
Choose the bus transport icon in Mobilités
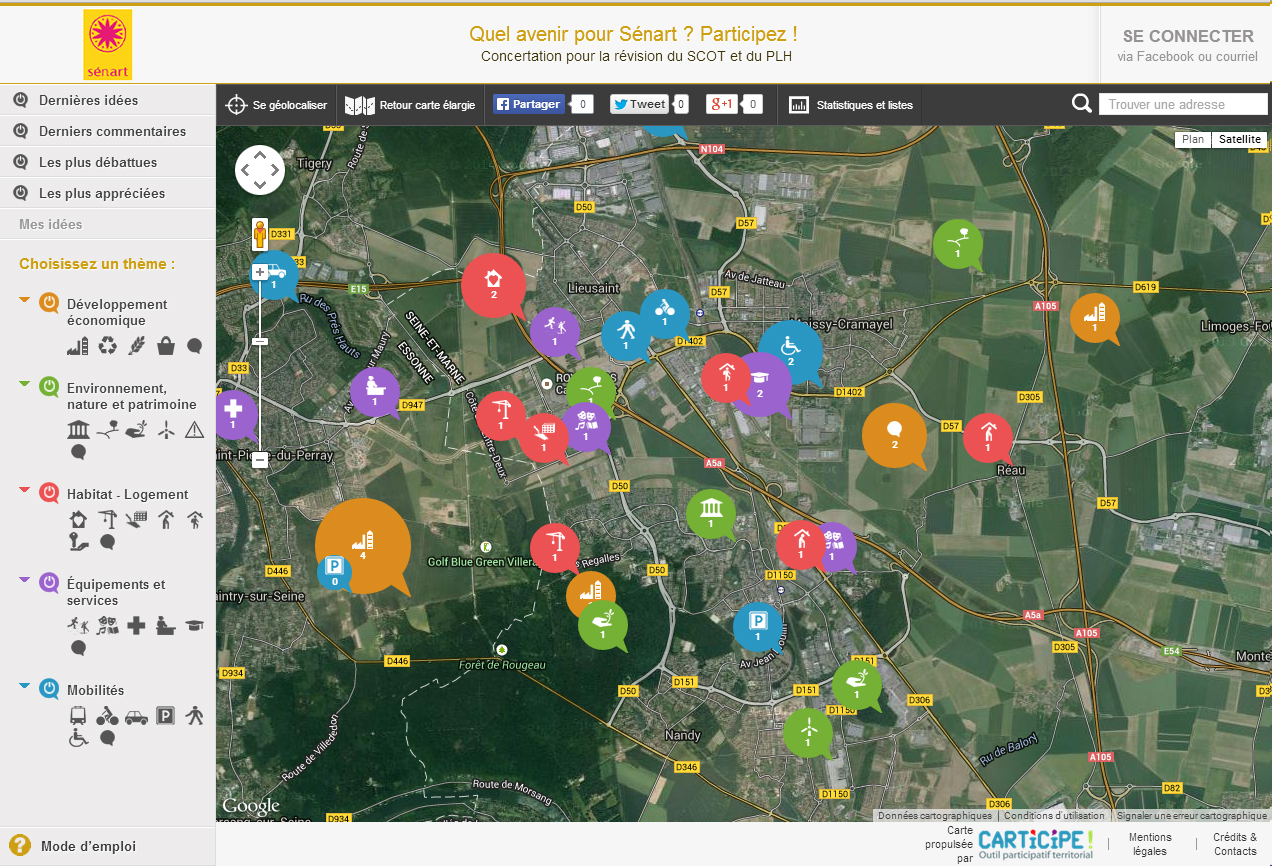[78, 716]
